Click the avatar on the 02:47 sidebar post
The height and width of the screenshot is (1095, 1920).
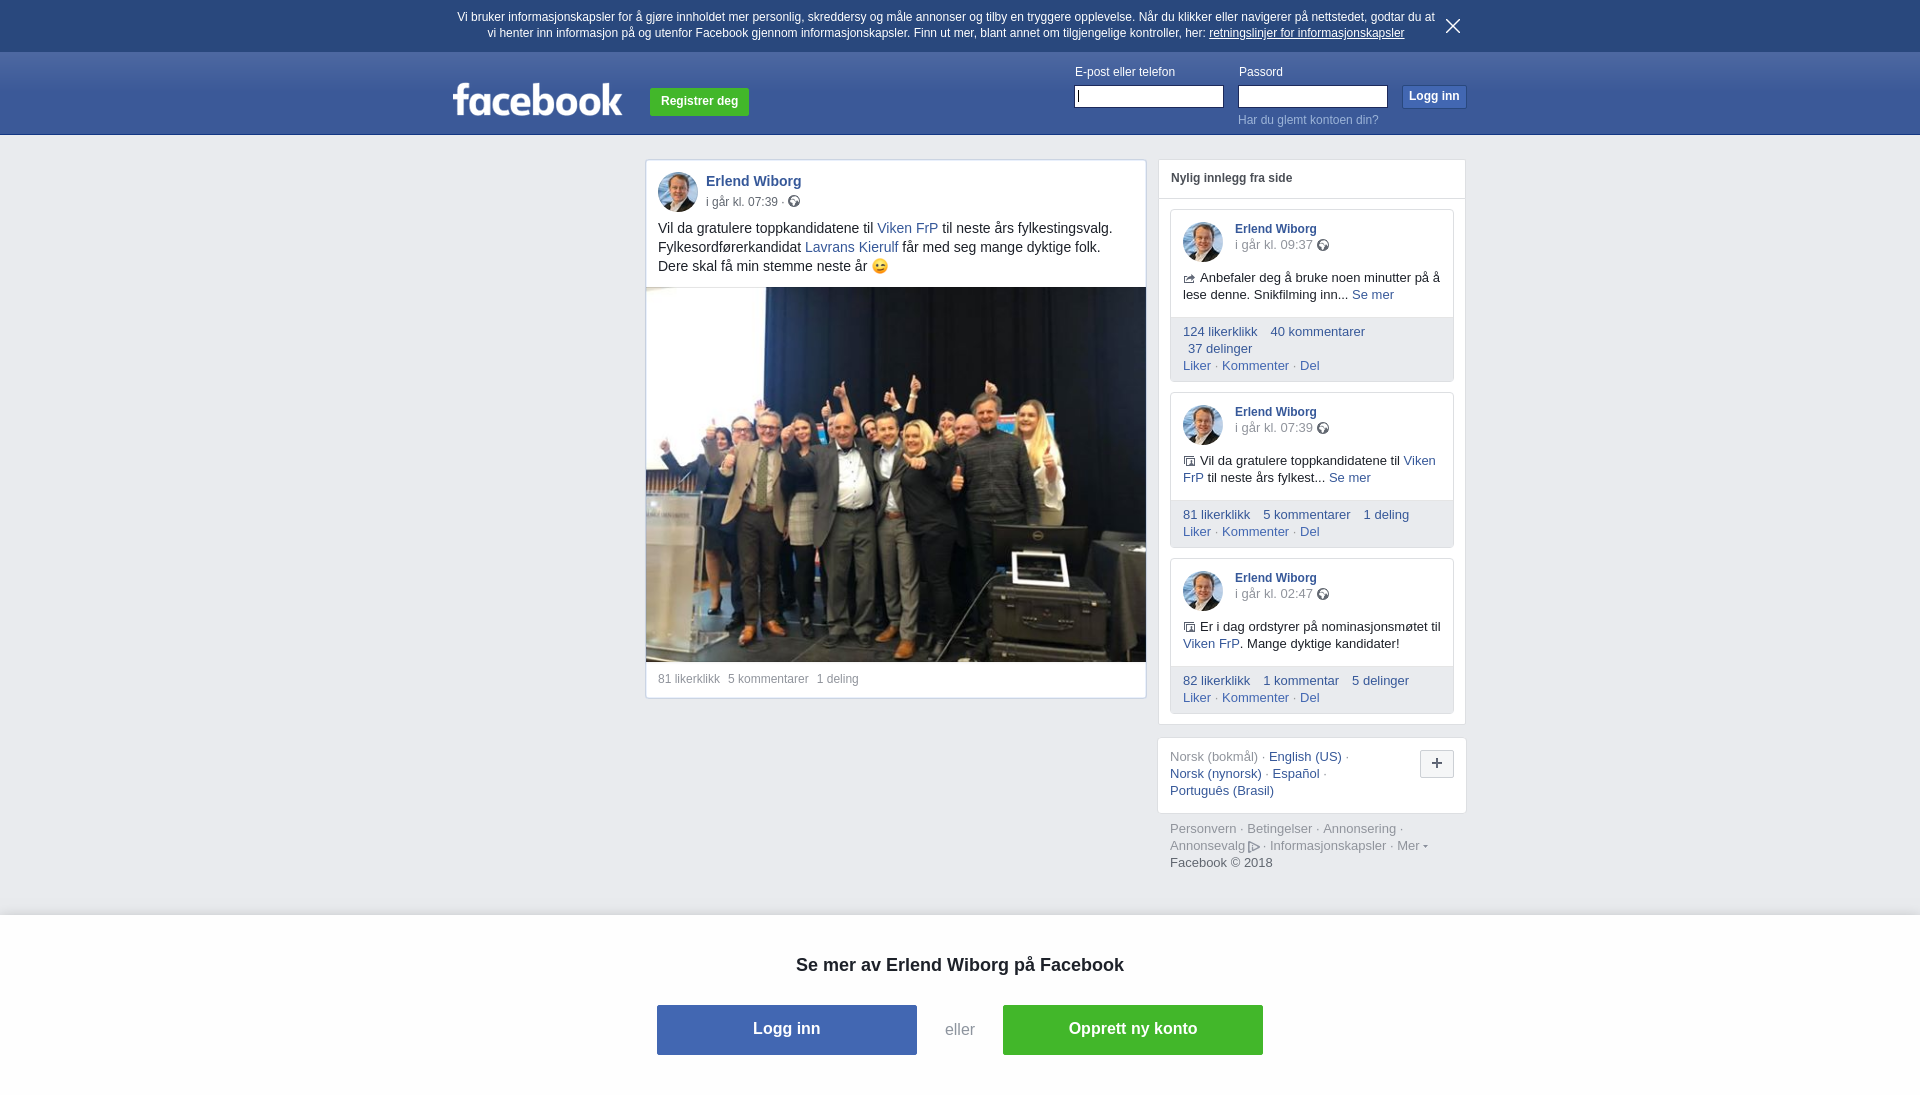click(x=1203, y=591)
